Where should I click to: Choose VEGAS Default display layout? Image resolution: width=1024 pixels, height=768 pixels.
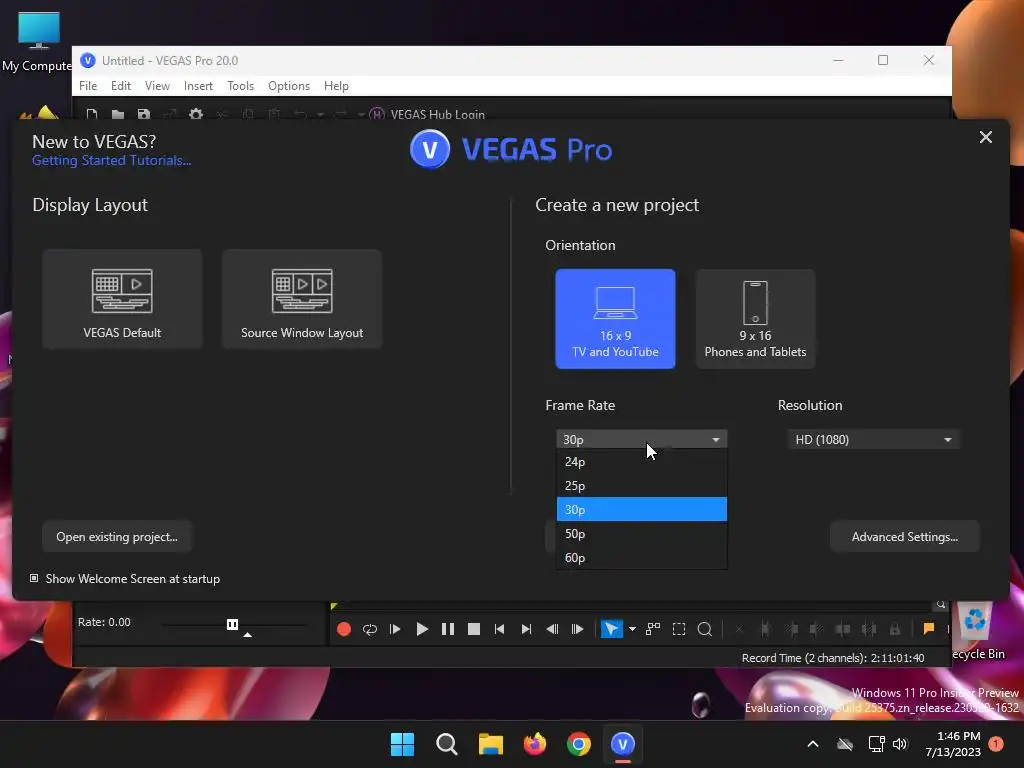(122, 298)
